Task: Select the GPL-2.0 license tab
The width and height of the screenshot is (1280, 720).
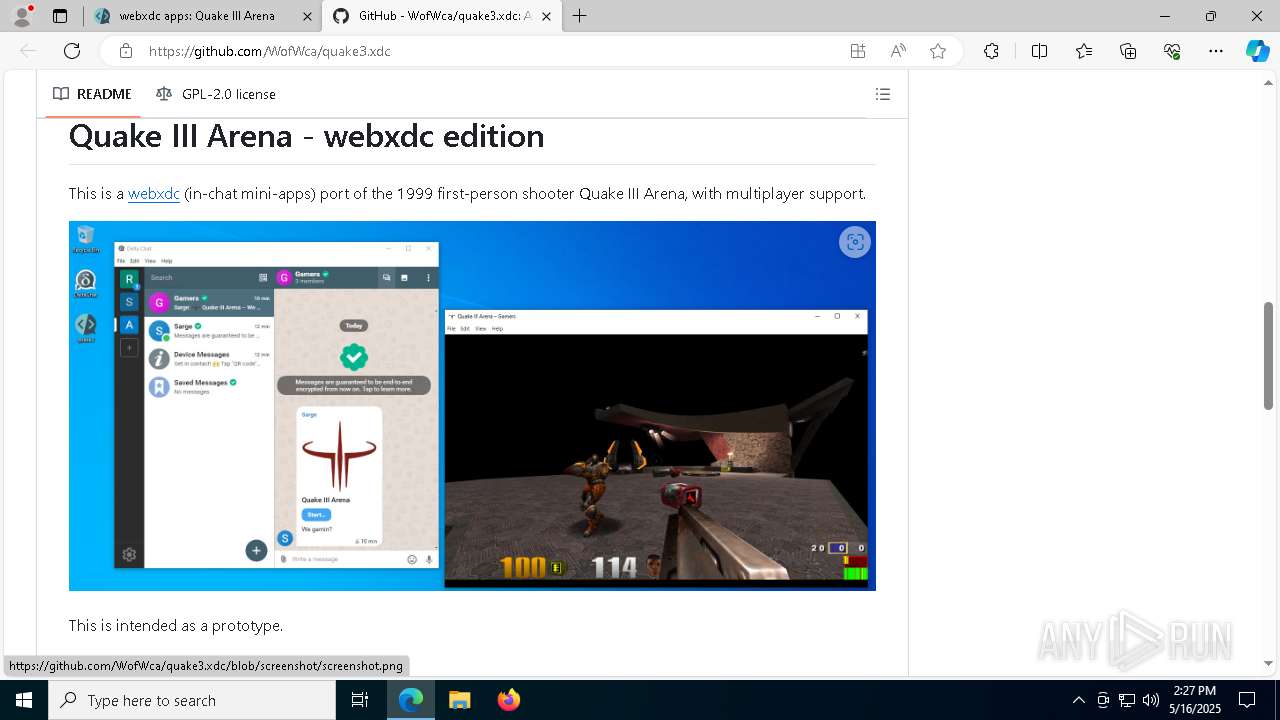Action: (216, 94)
